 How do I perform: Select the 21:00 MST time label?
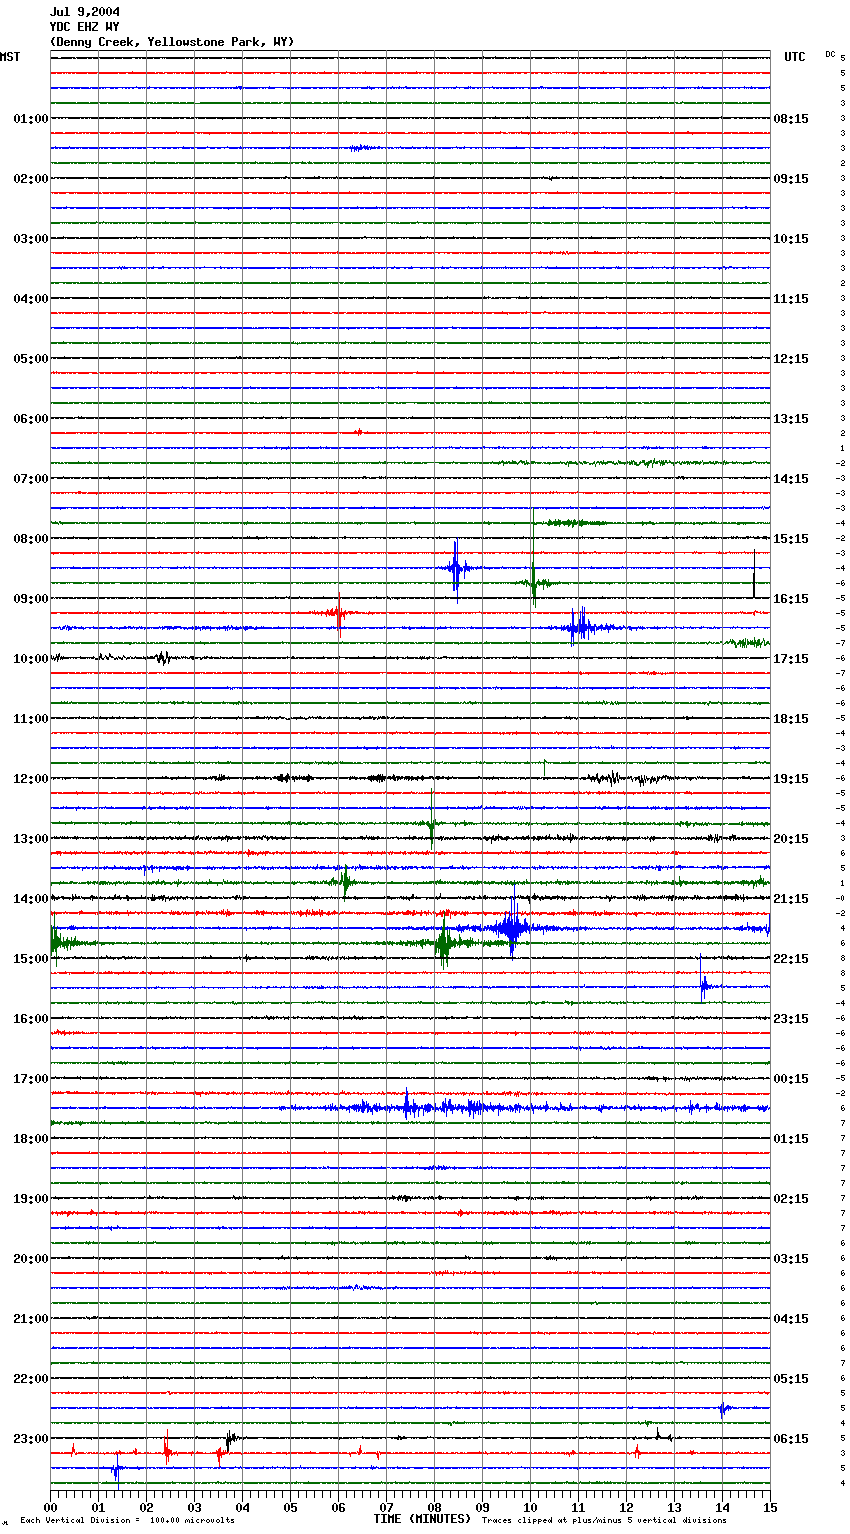tap(30, 1319)
